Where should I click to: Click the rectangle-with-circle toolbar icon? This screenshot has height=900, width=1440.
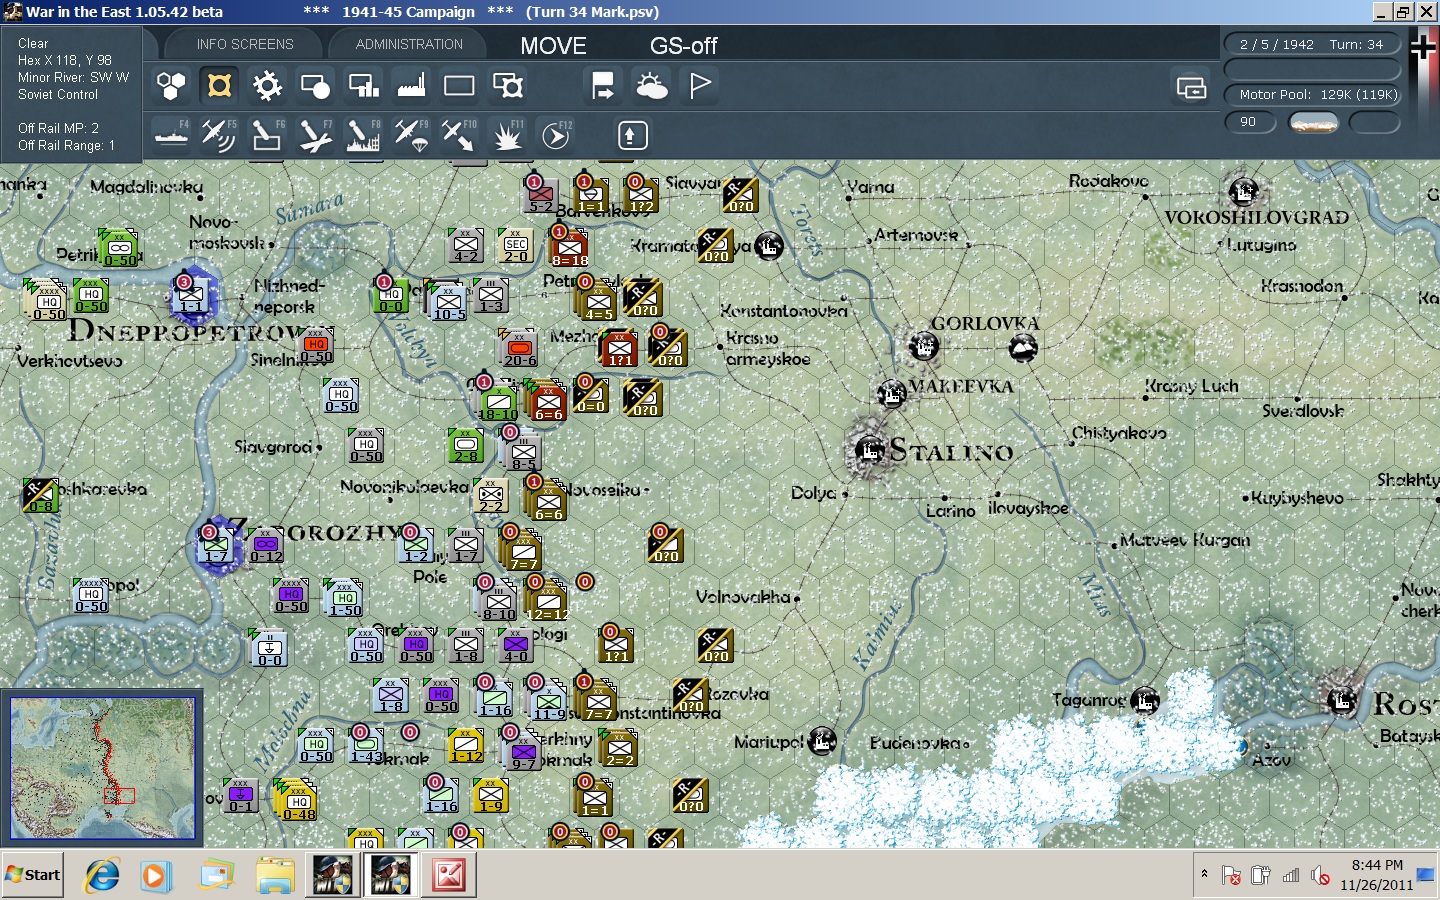[315, 86]
